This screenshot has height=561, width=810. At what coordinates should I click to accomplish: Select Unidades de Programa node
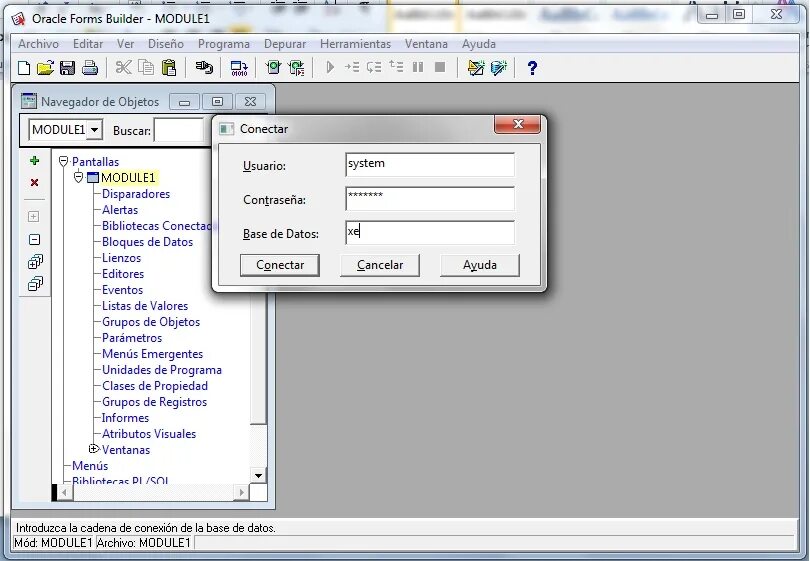click(x=162, y=370)
